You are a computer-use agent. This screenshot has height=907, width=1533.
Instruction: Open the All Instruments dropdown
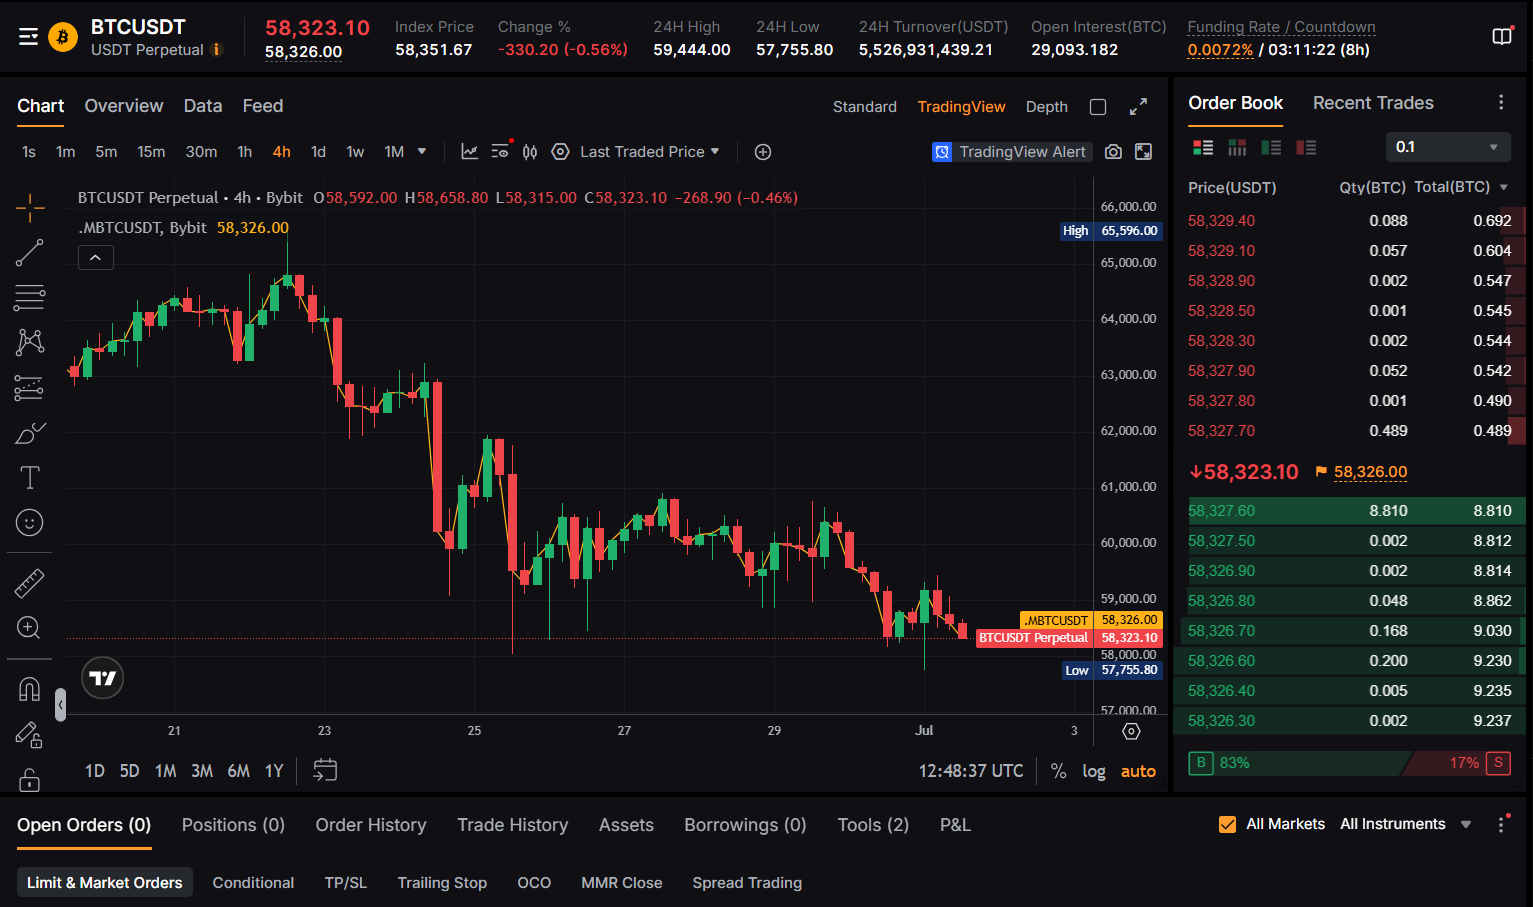click(1405, 824)
